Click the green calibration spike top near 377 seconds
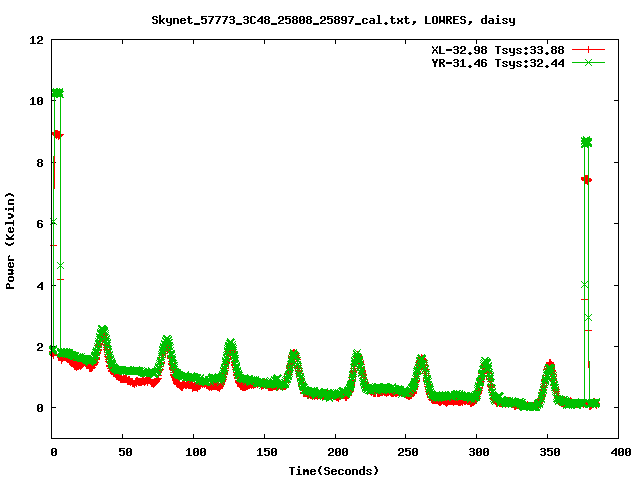640x480 pixels. coord(586,143)
